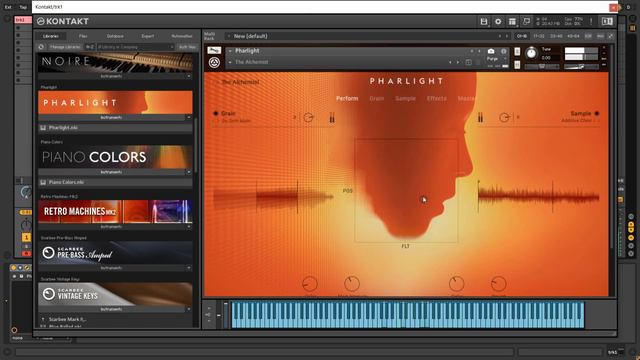Click the Piano Colors.nki file icon

[x=43, y=182]
